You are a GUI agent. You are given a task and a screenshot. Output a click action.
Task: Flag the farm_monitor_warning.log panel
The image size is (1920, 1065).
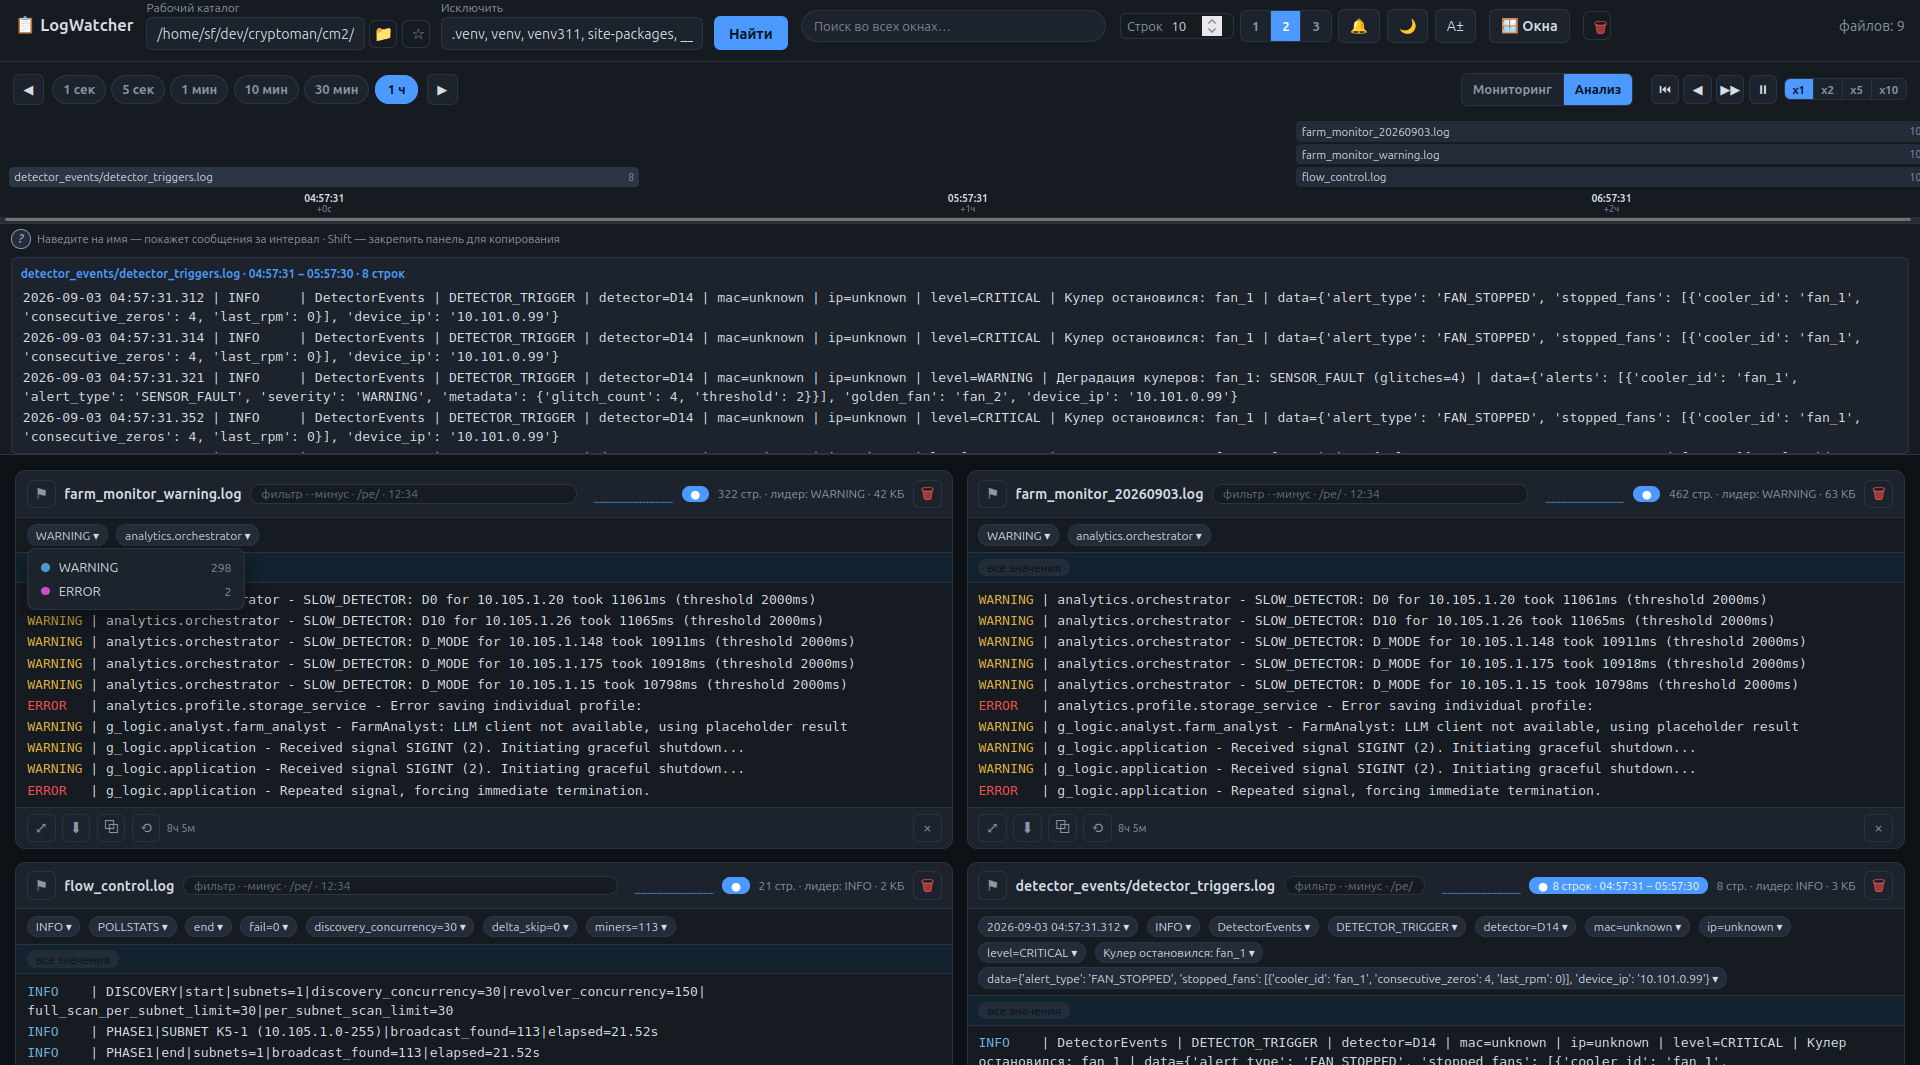pos(41,494)
